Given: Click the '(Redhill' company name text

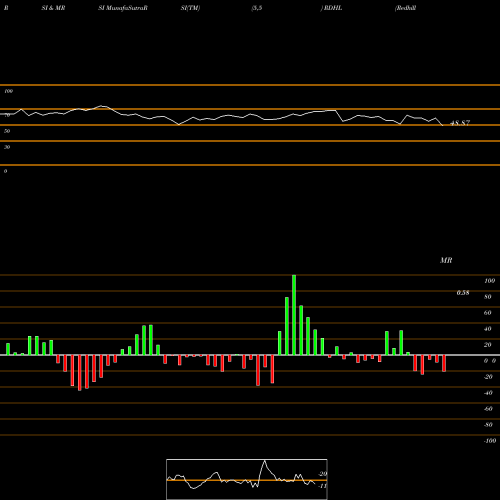Looking at the screenshot, I should pyautogui.click(x=405, y=8).
